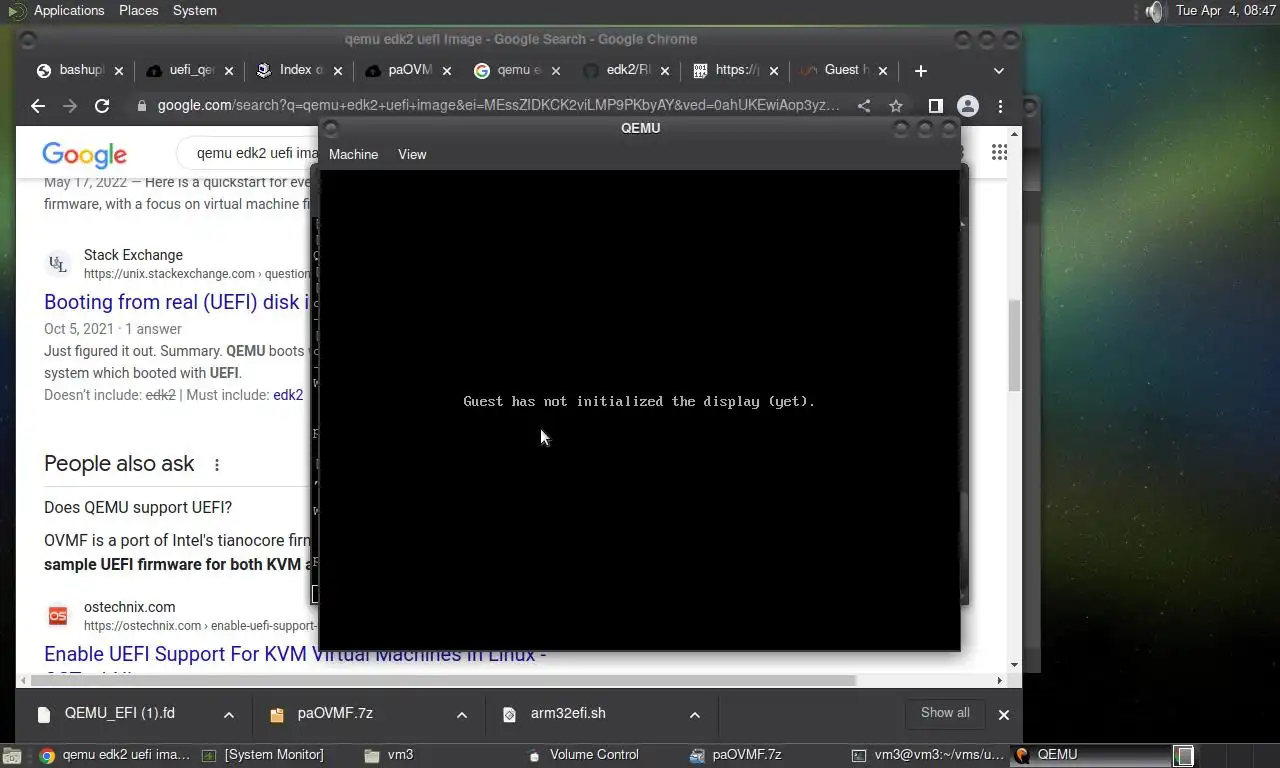Open People also ask options menu

click(x=216, y=464)
